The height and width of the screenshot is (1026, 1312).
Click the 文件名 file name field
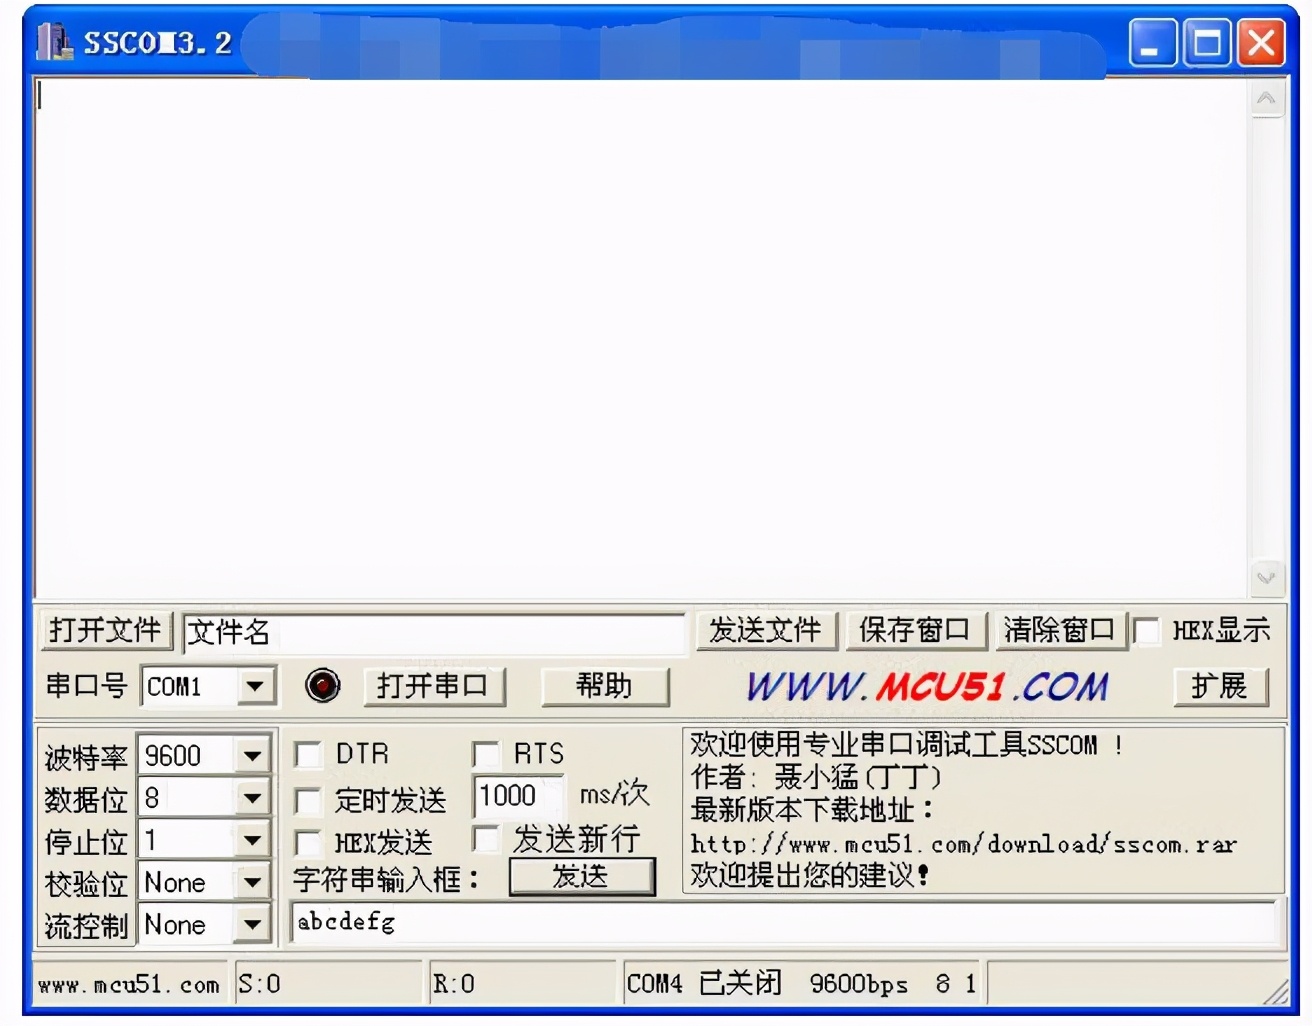[x=434, y=632]
